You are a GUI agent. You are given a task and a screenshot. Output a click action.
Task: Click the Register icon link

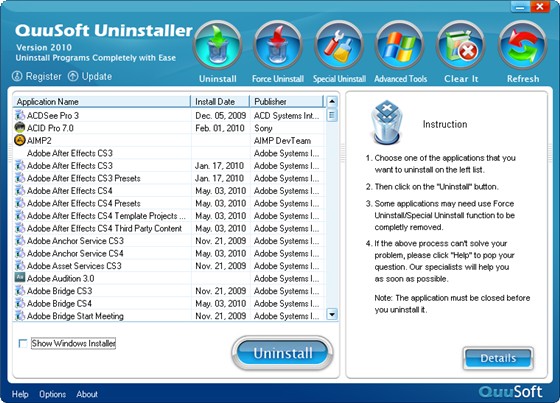(17, 76)
